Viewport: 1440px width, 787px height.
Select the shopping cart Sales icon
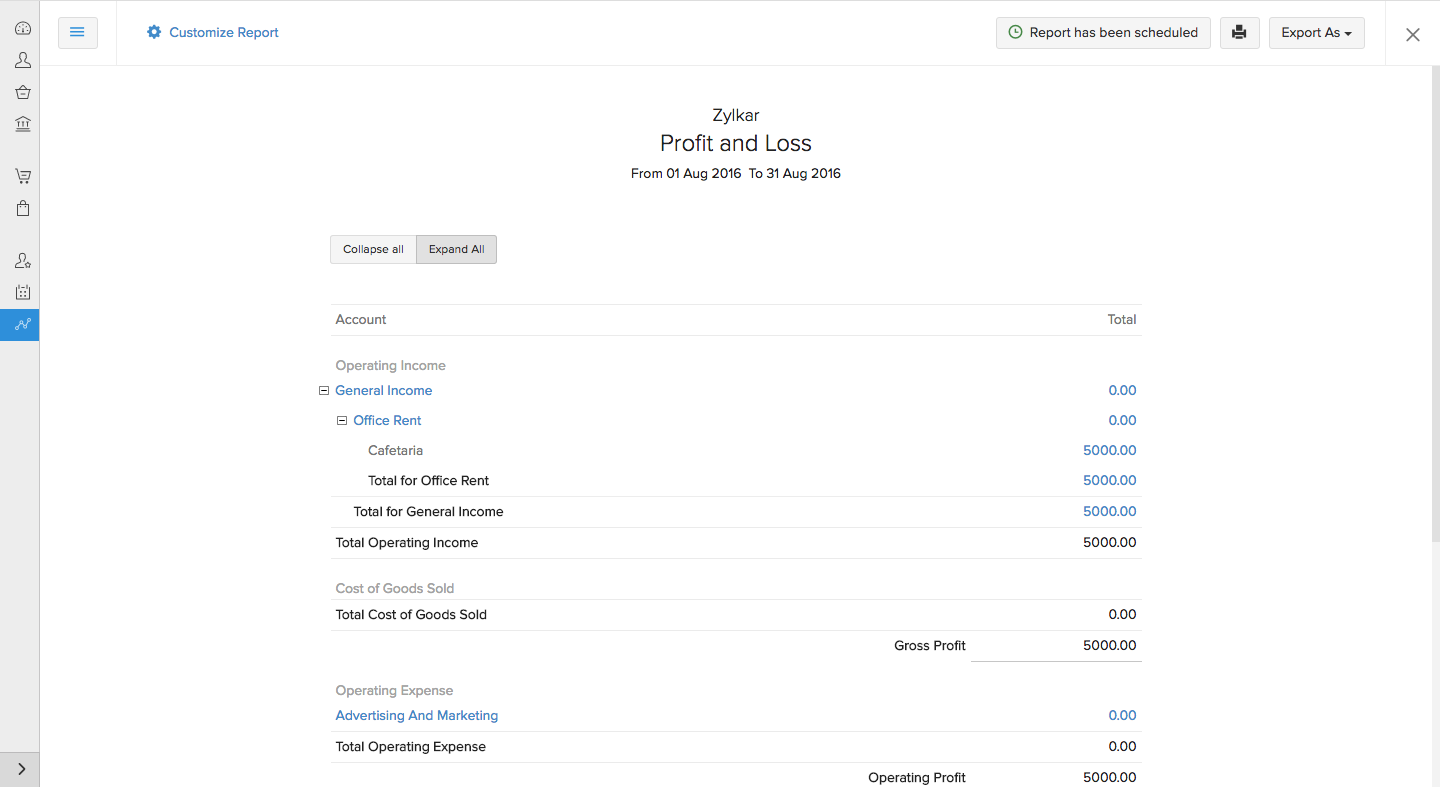click(x=22, y=176)
